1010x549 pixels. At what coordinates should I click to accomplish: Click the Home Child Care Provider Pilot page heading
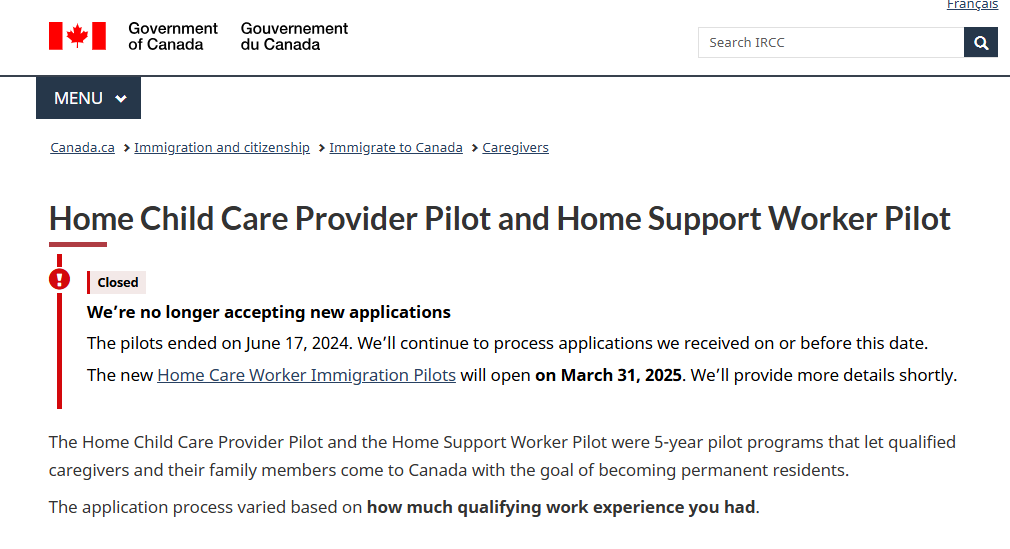(499, 219)
